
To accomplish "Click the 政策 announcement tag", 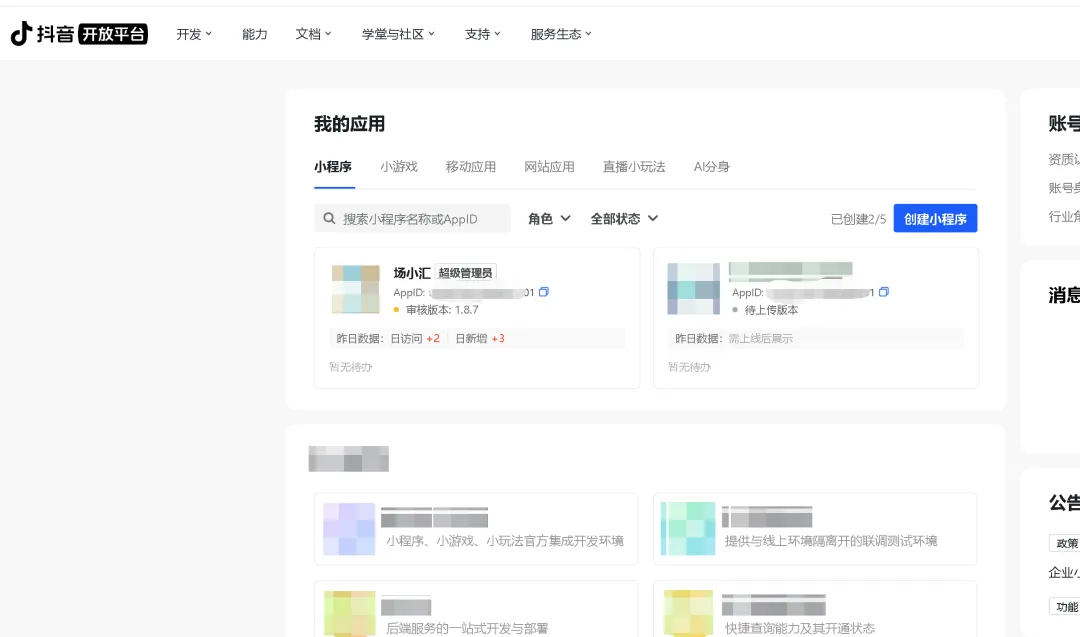I will 1065,543.
